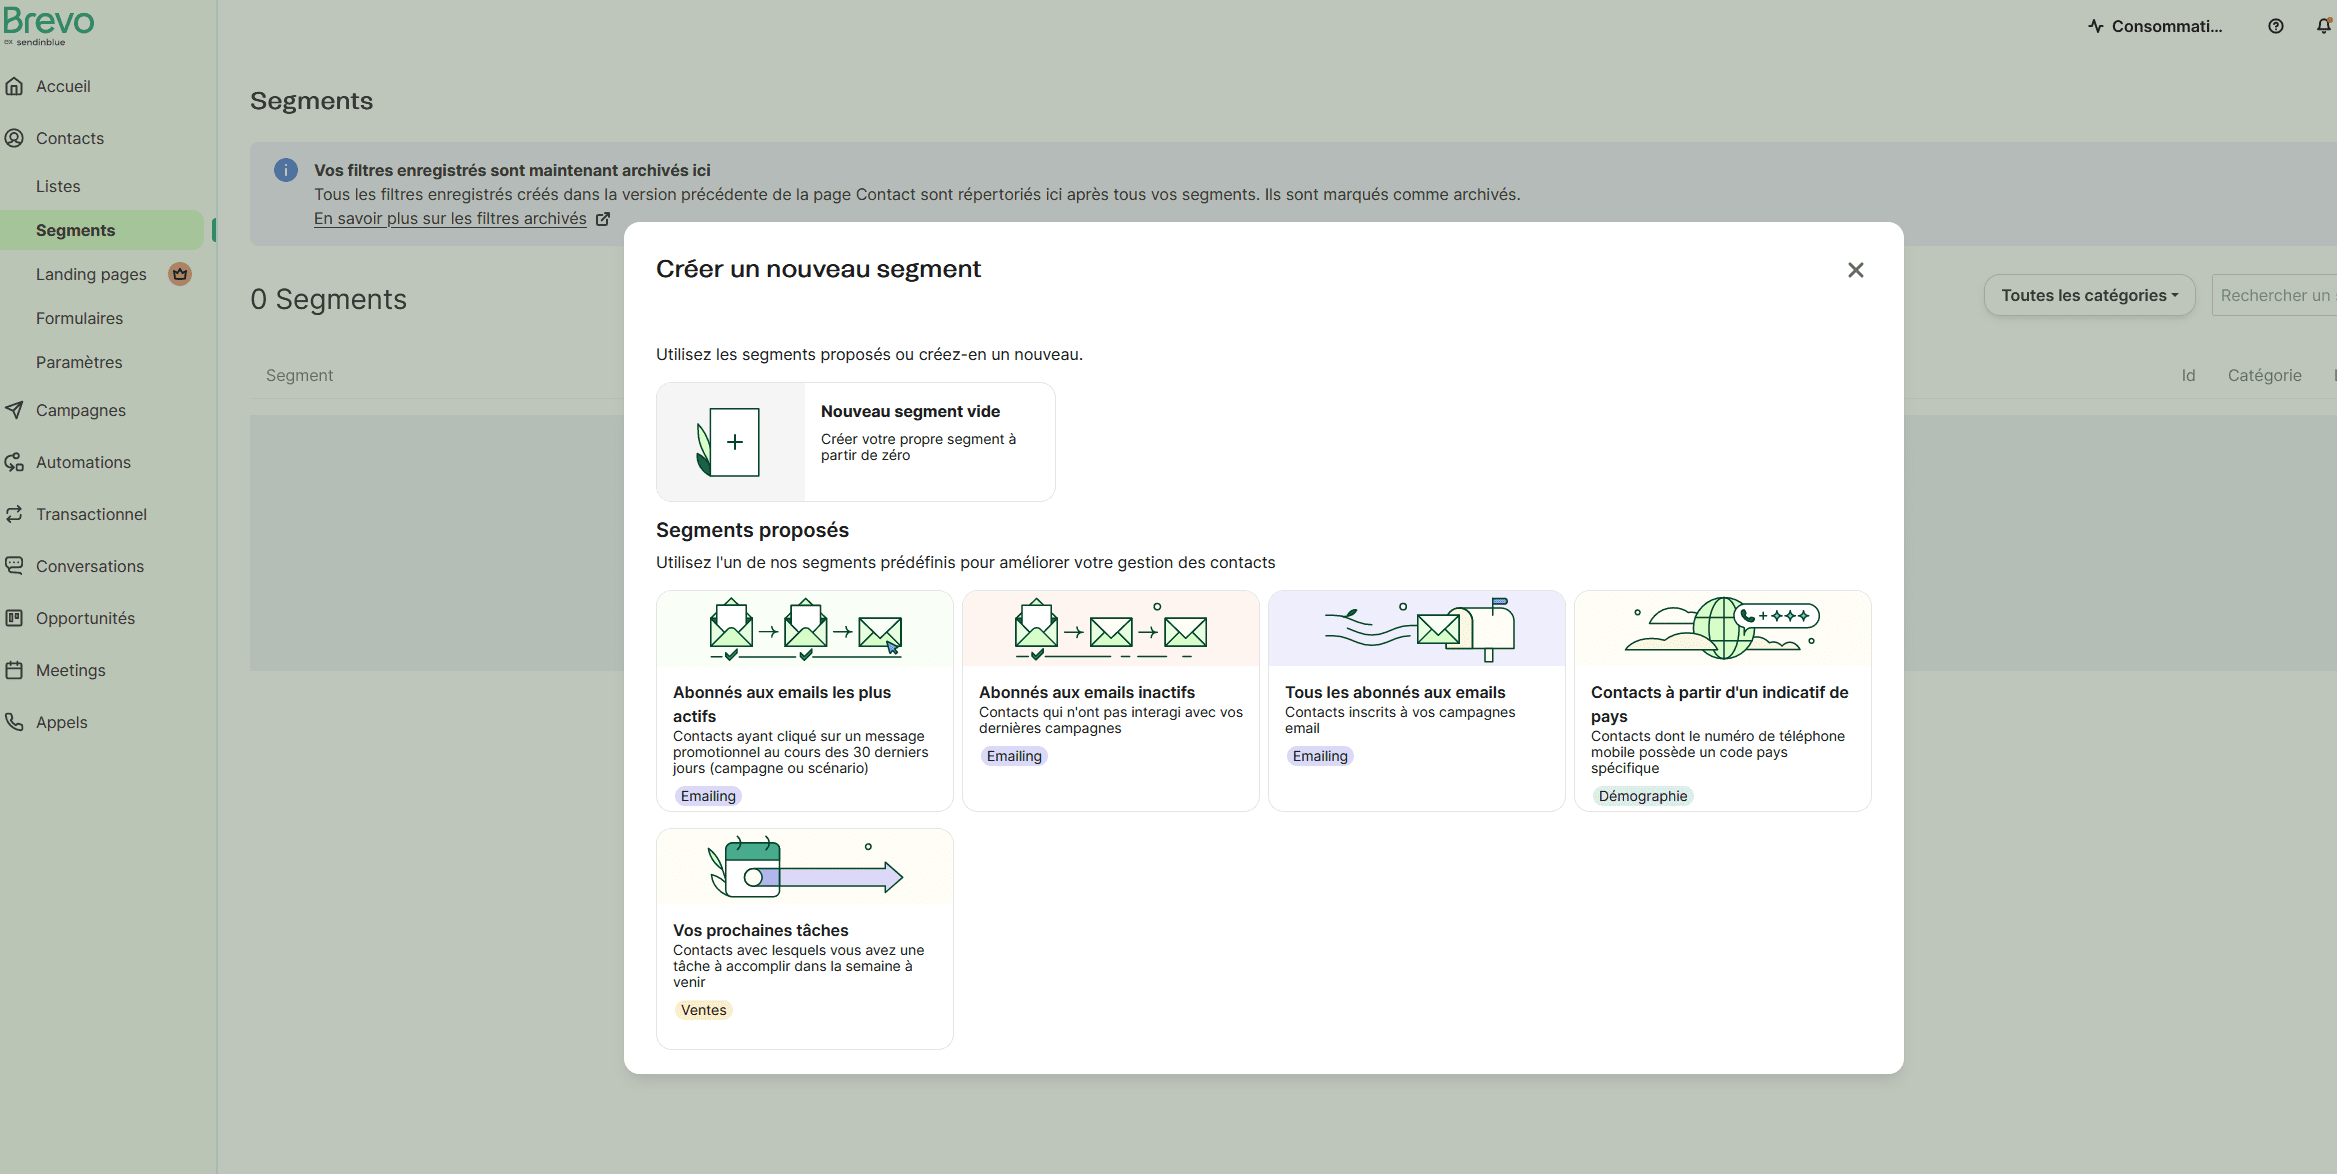Click the Transactionnel arrows icon
Viewport: 2337px width, 1174px height.
(x=14, y=514)
